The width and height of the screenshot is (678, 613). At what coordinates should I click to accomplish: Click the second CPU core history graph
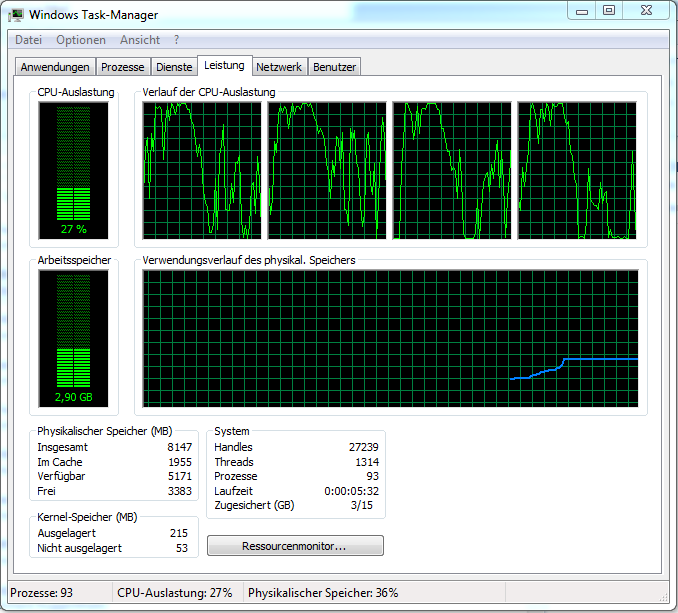pos(327,170)
